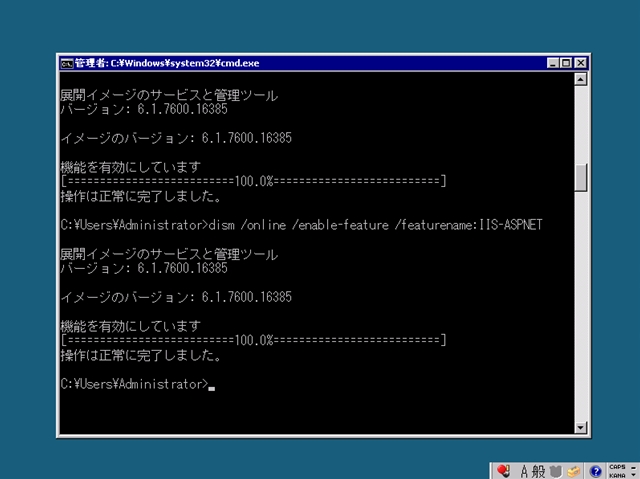Open the cmd.exe system menu icon
The width and height of the screenshot is (640, 479).
pos(67,64)
